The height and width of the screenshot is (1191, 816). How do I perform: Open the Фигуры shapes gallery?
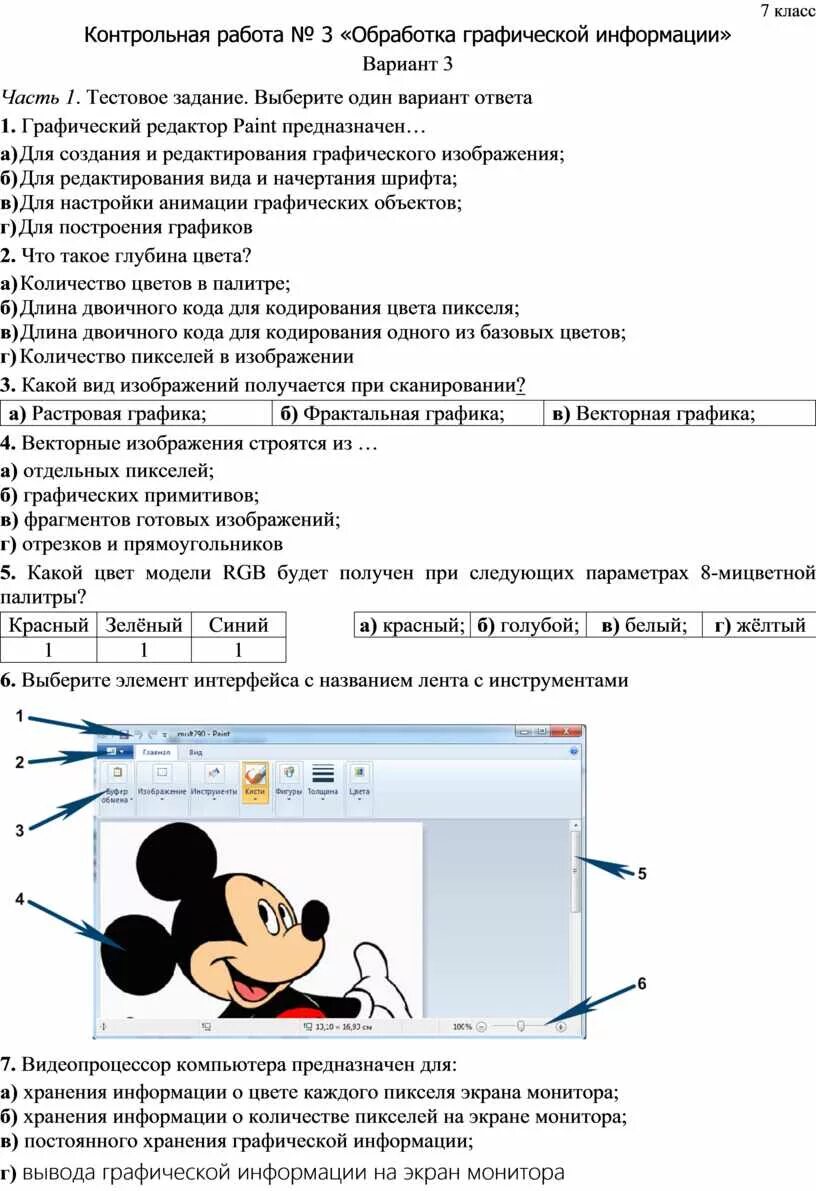coord(289,786)
